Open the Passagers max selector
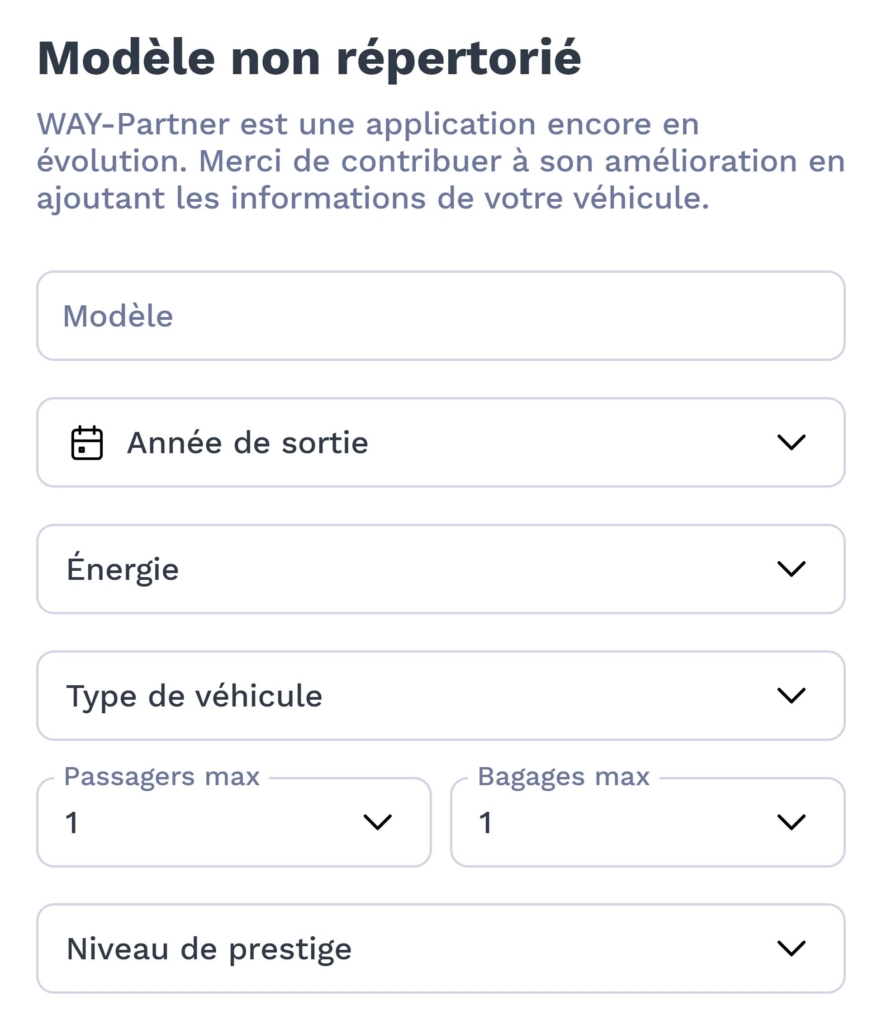 click(x=233, y=823)
